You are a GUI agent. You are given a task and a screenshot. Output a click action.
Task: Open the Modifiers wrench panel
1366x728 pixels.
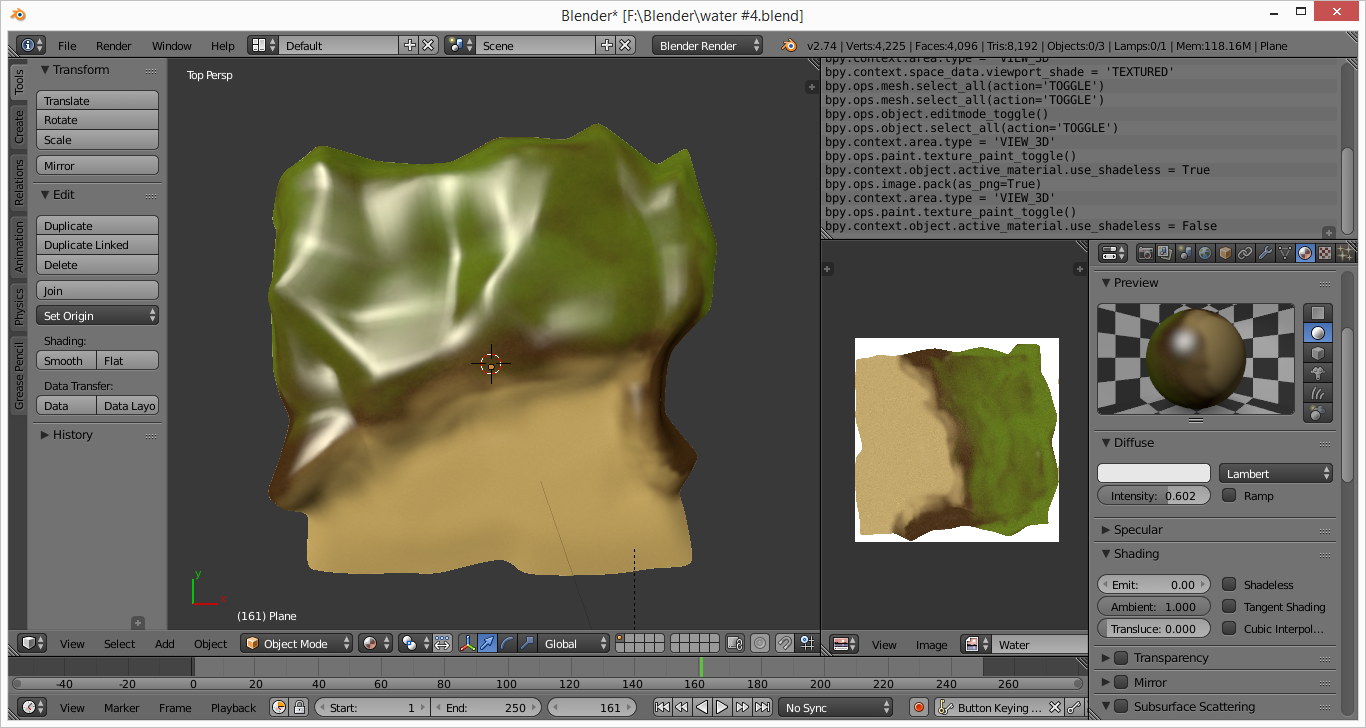point(1263,252)
